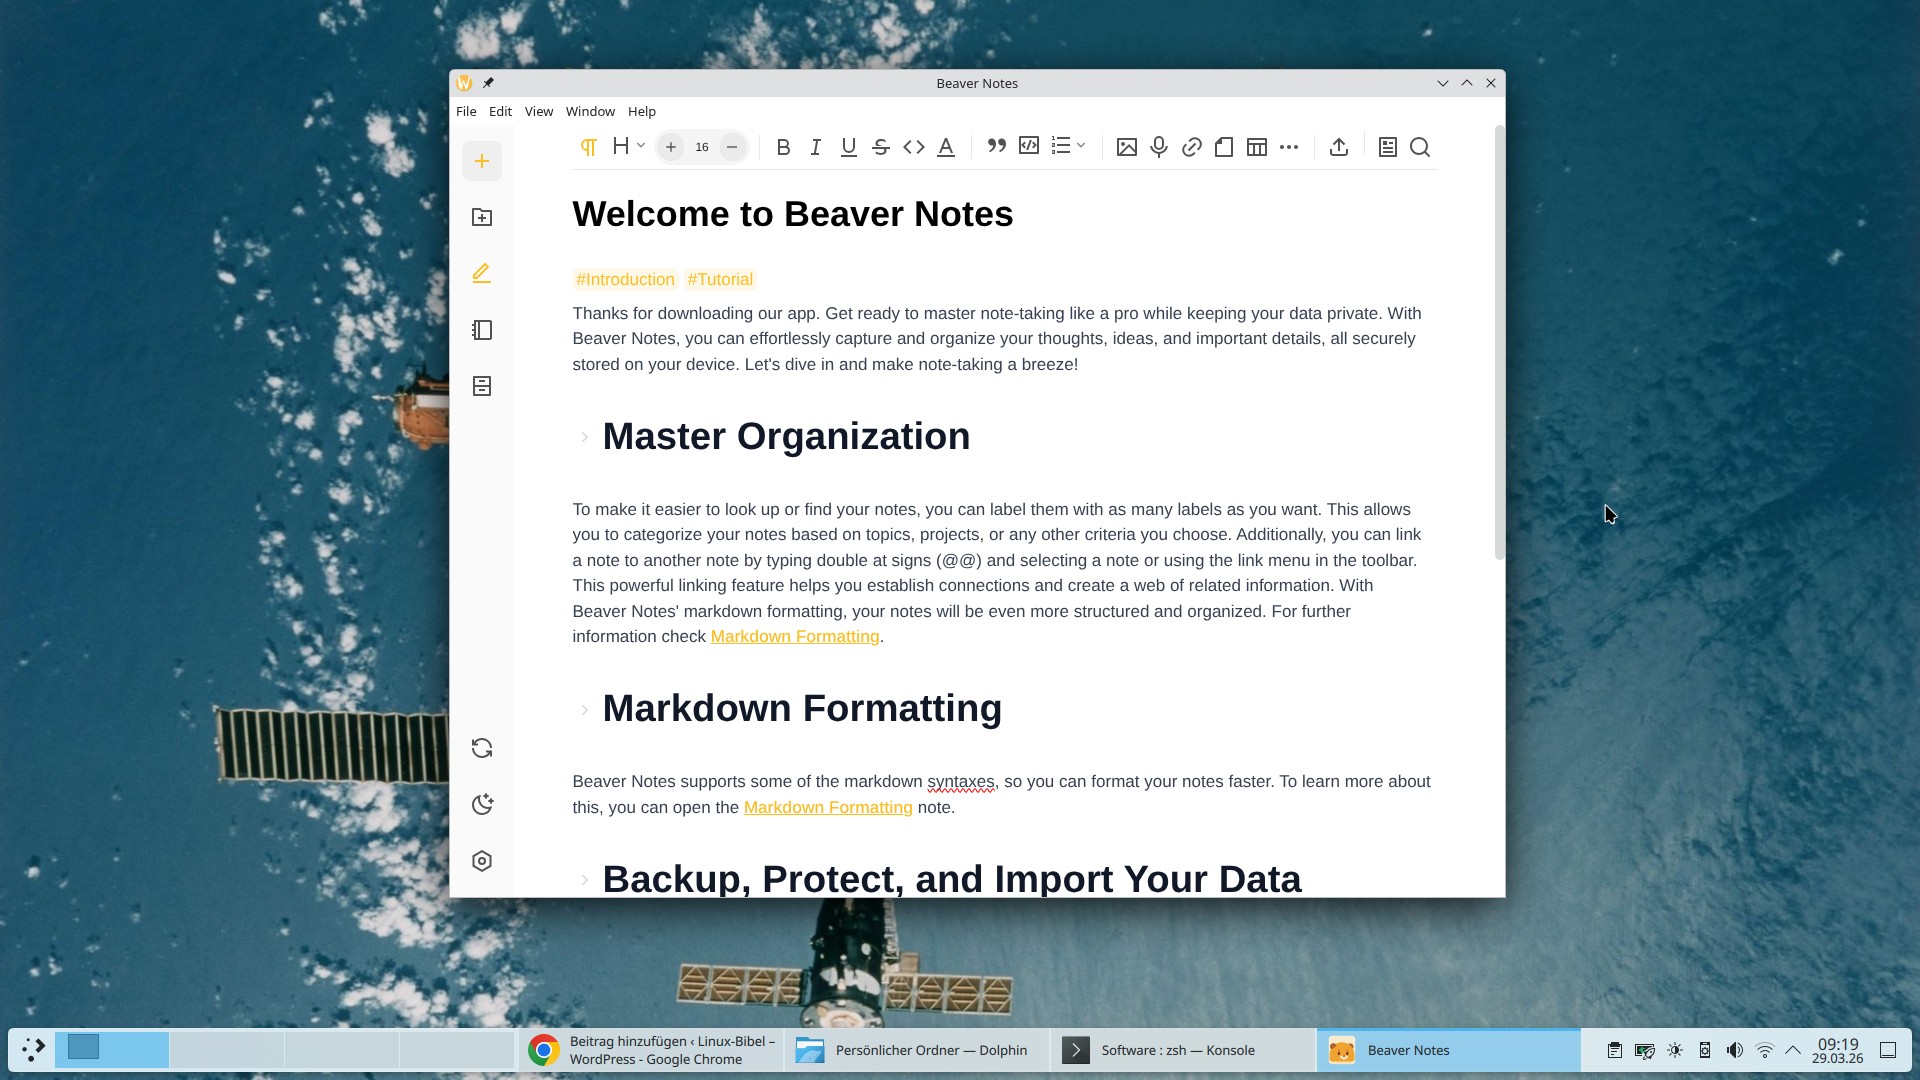This screenshot has width=1920, height=1080.
Task: Open the heading level dropdown
Action: 628,146
